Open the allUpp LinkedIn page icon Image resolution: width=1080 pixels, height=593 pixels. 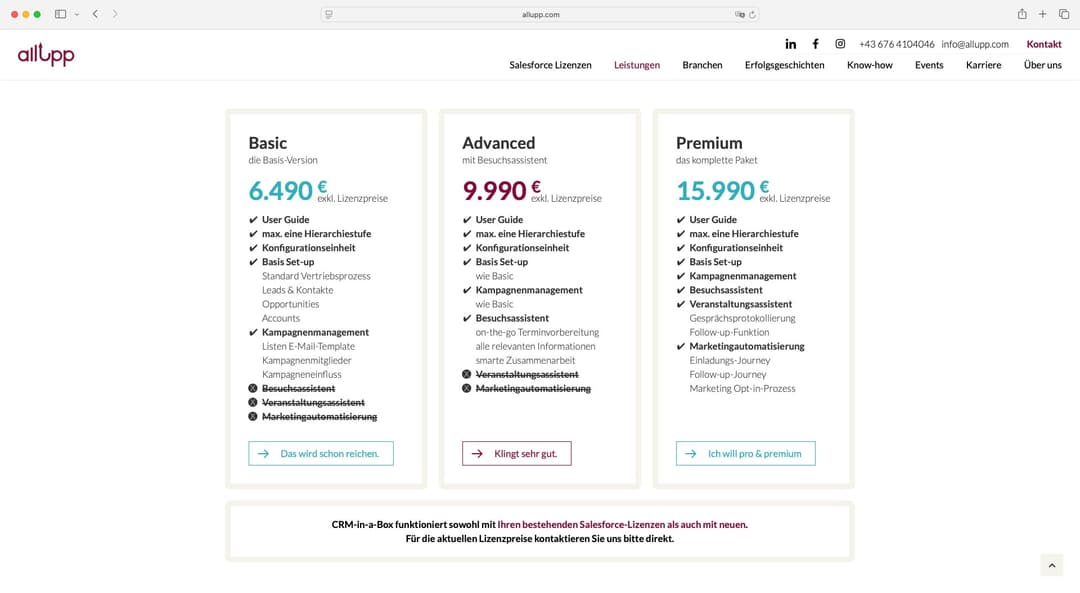coord(791,44)
